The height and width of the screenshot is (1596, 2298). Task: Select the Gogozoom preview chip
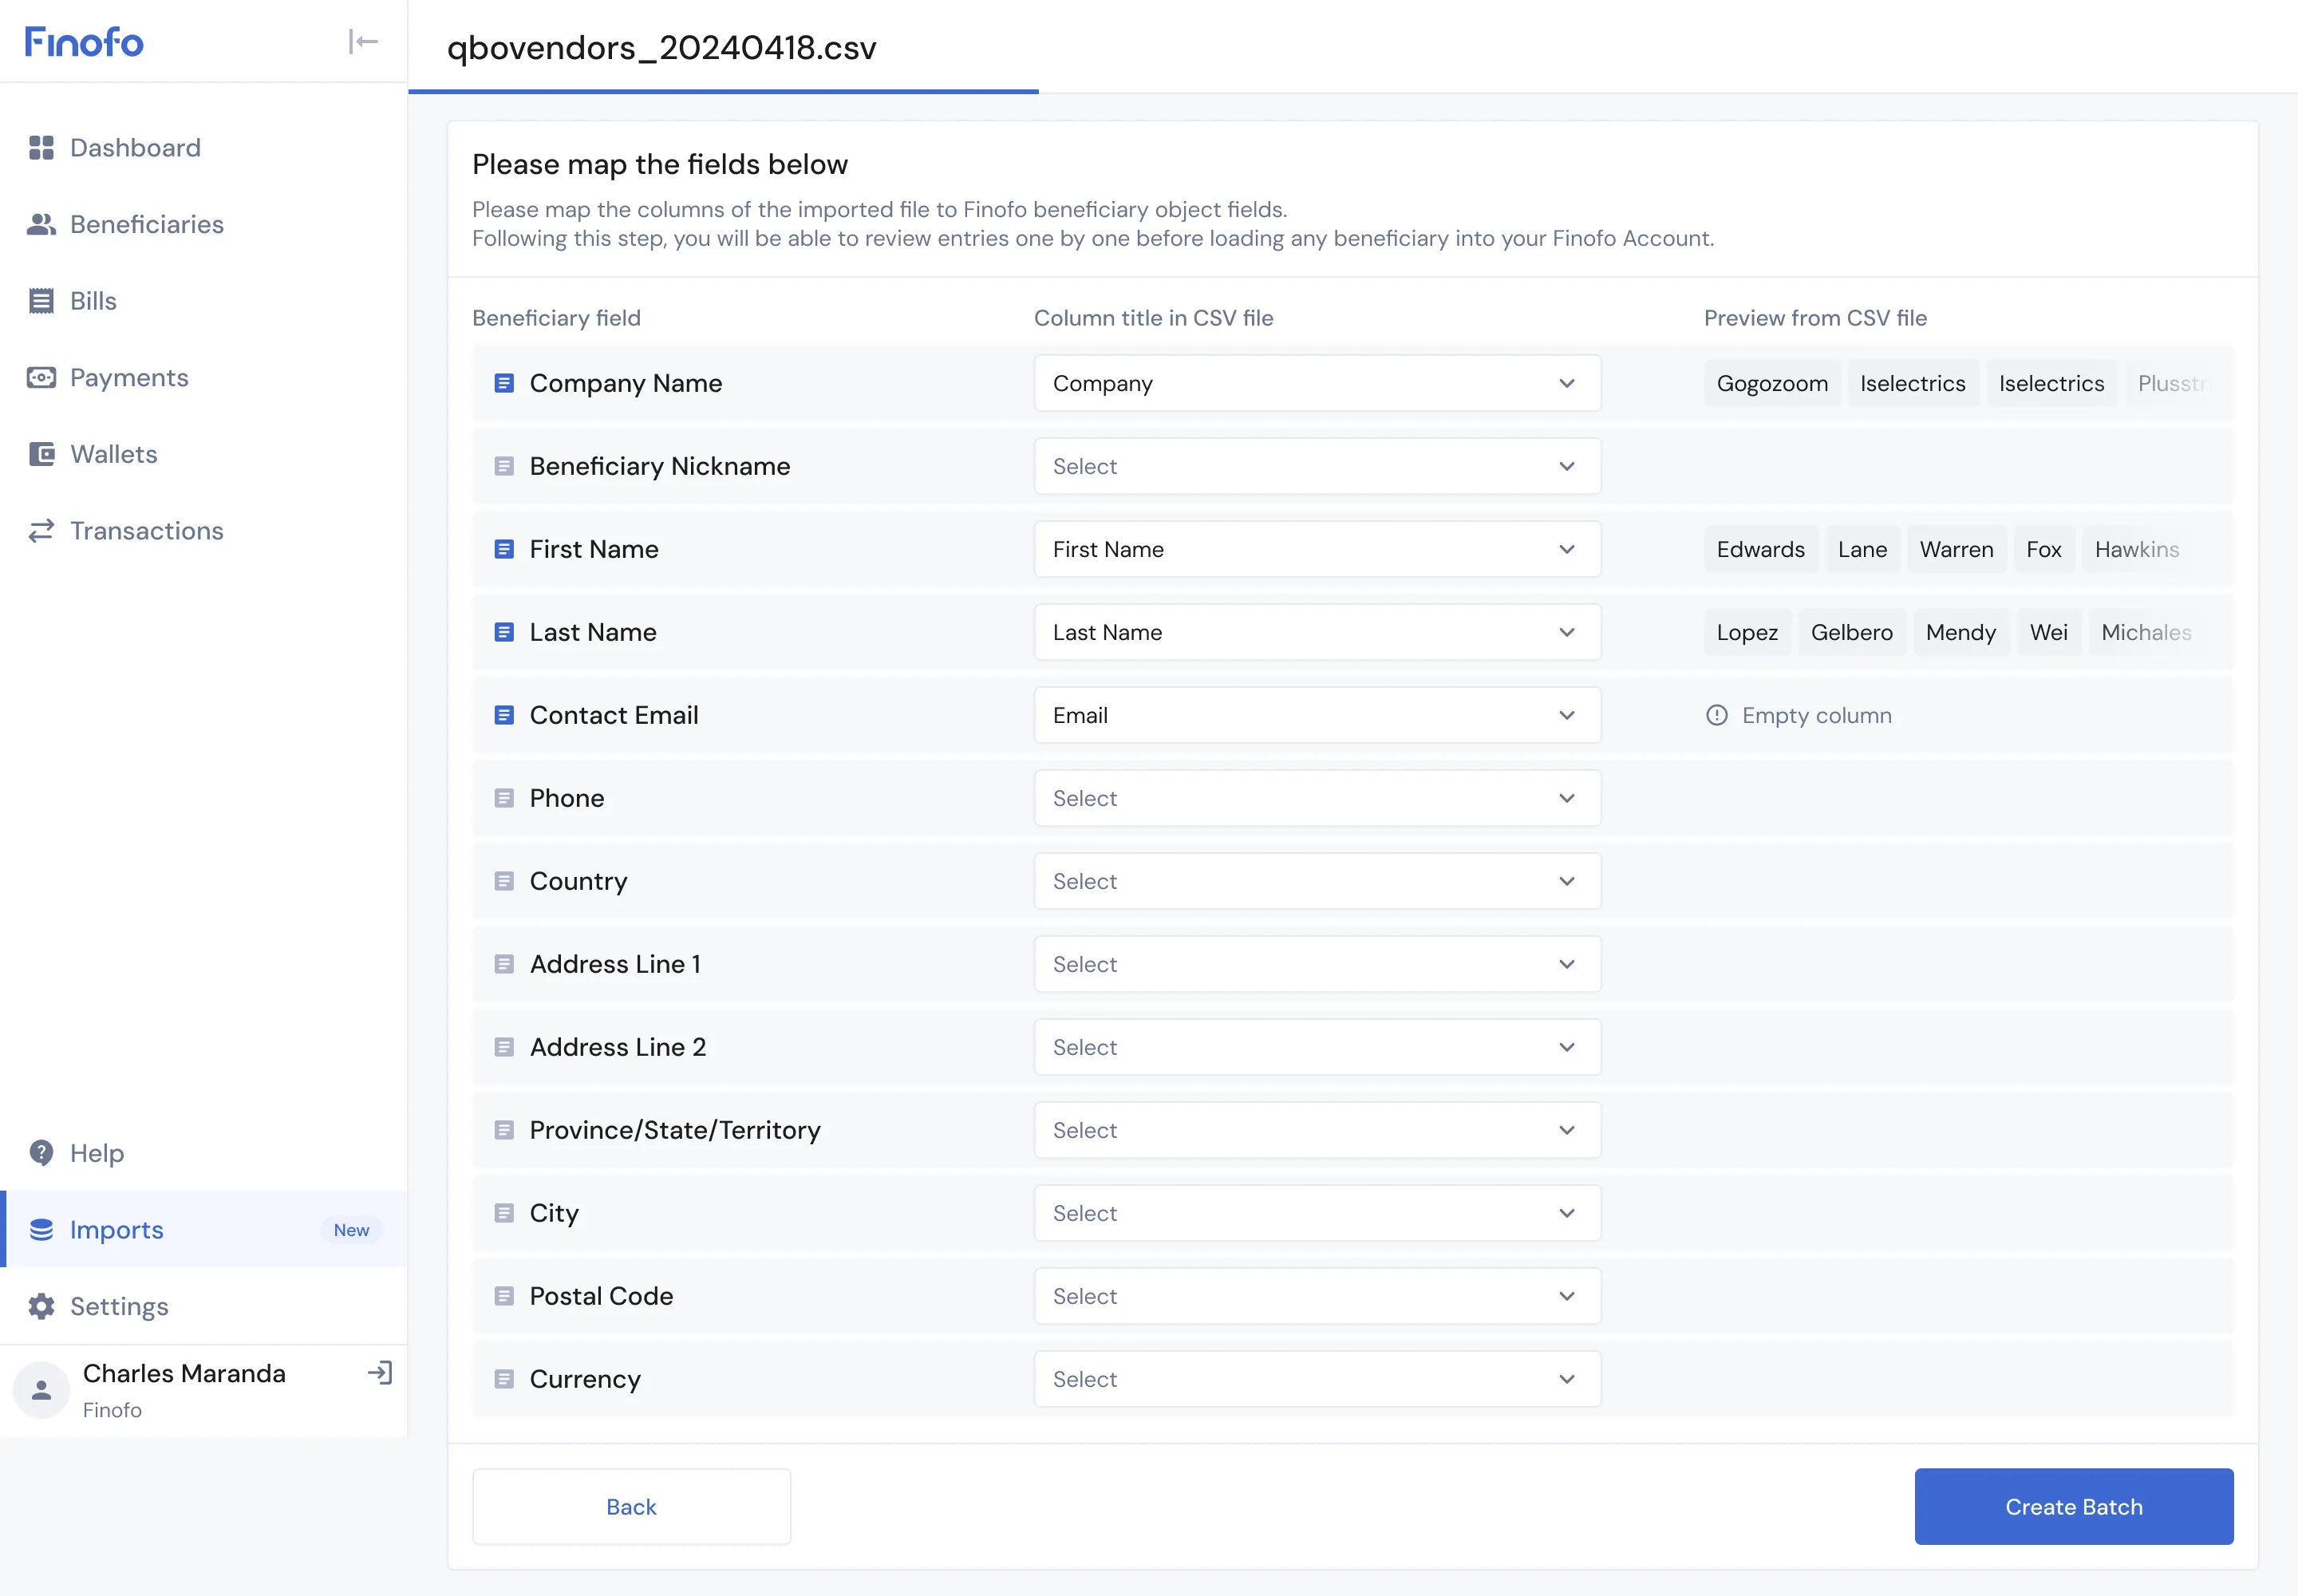tap(1771, 383)
